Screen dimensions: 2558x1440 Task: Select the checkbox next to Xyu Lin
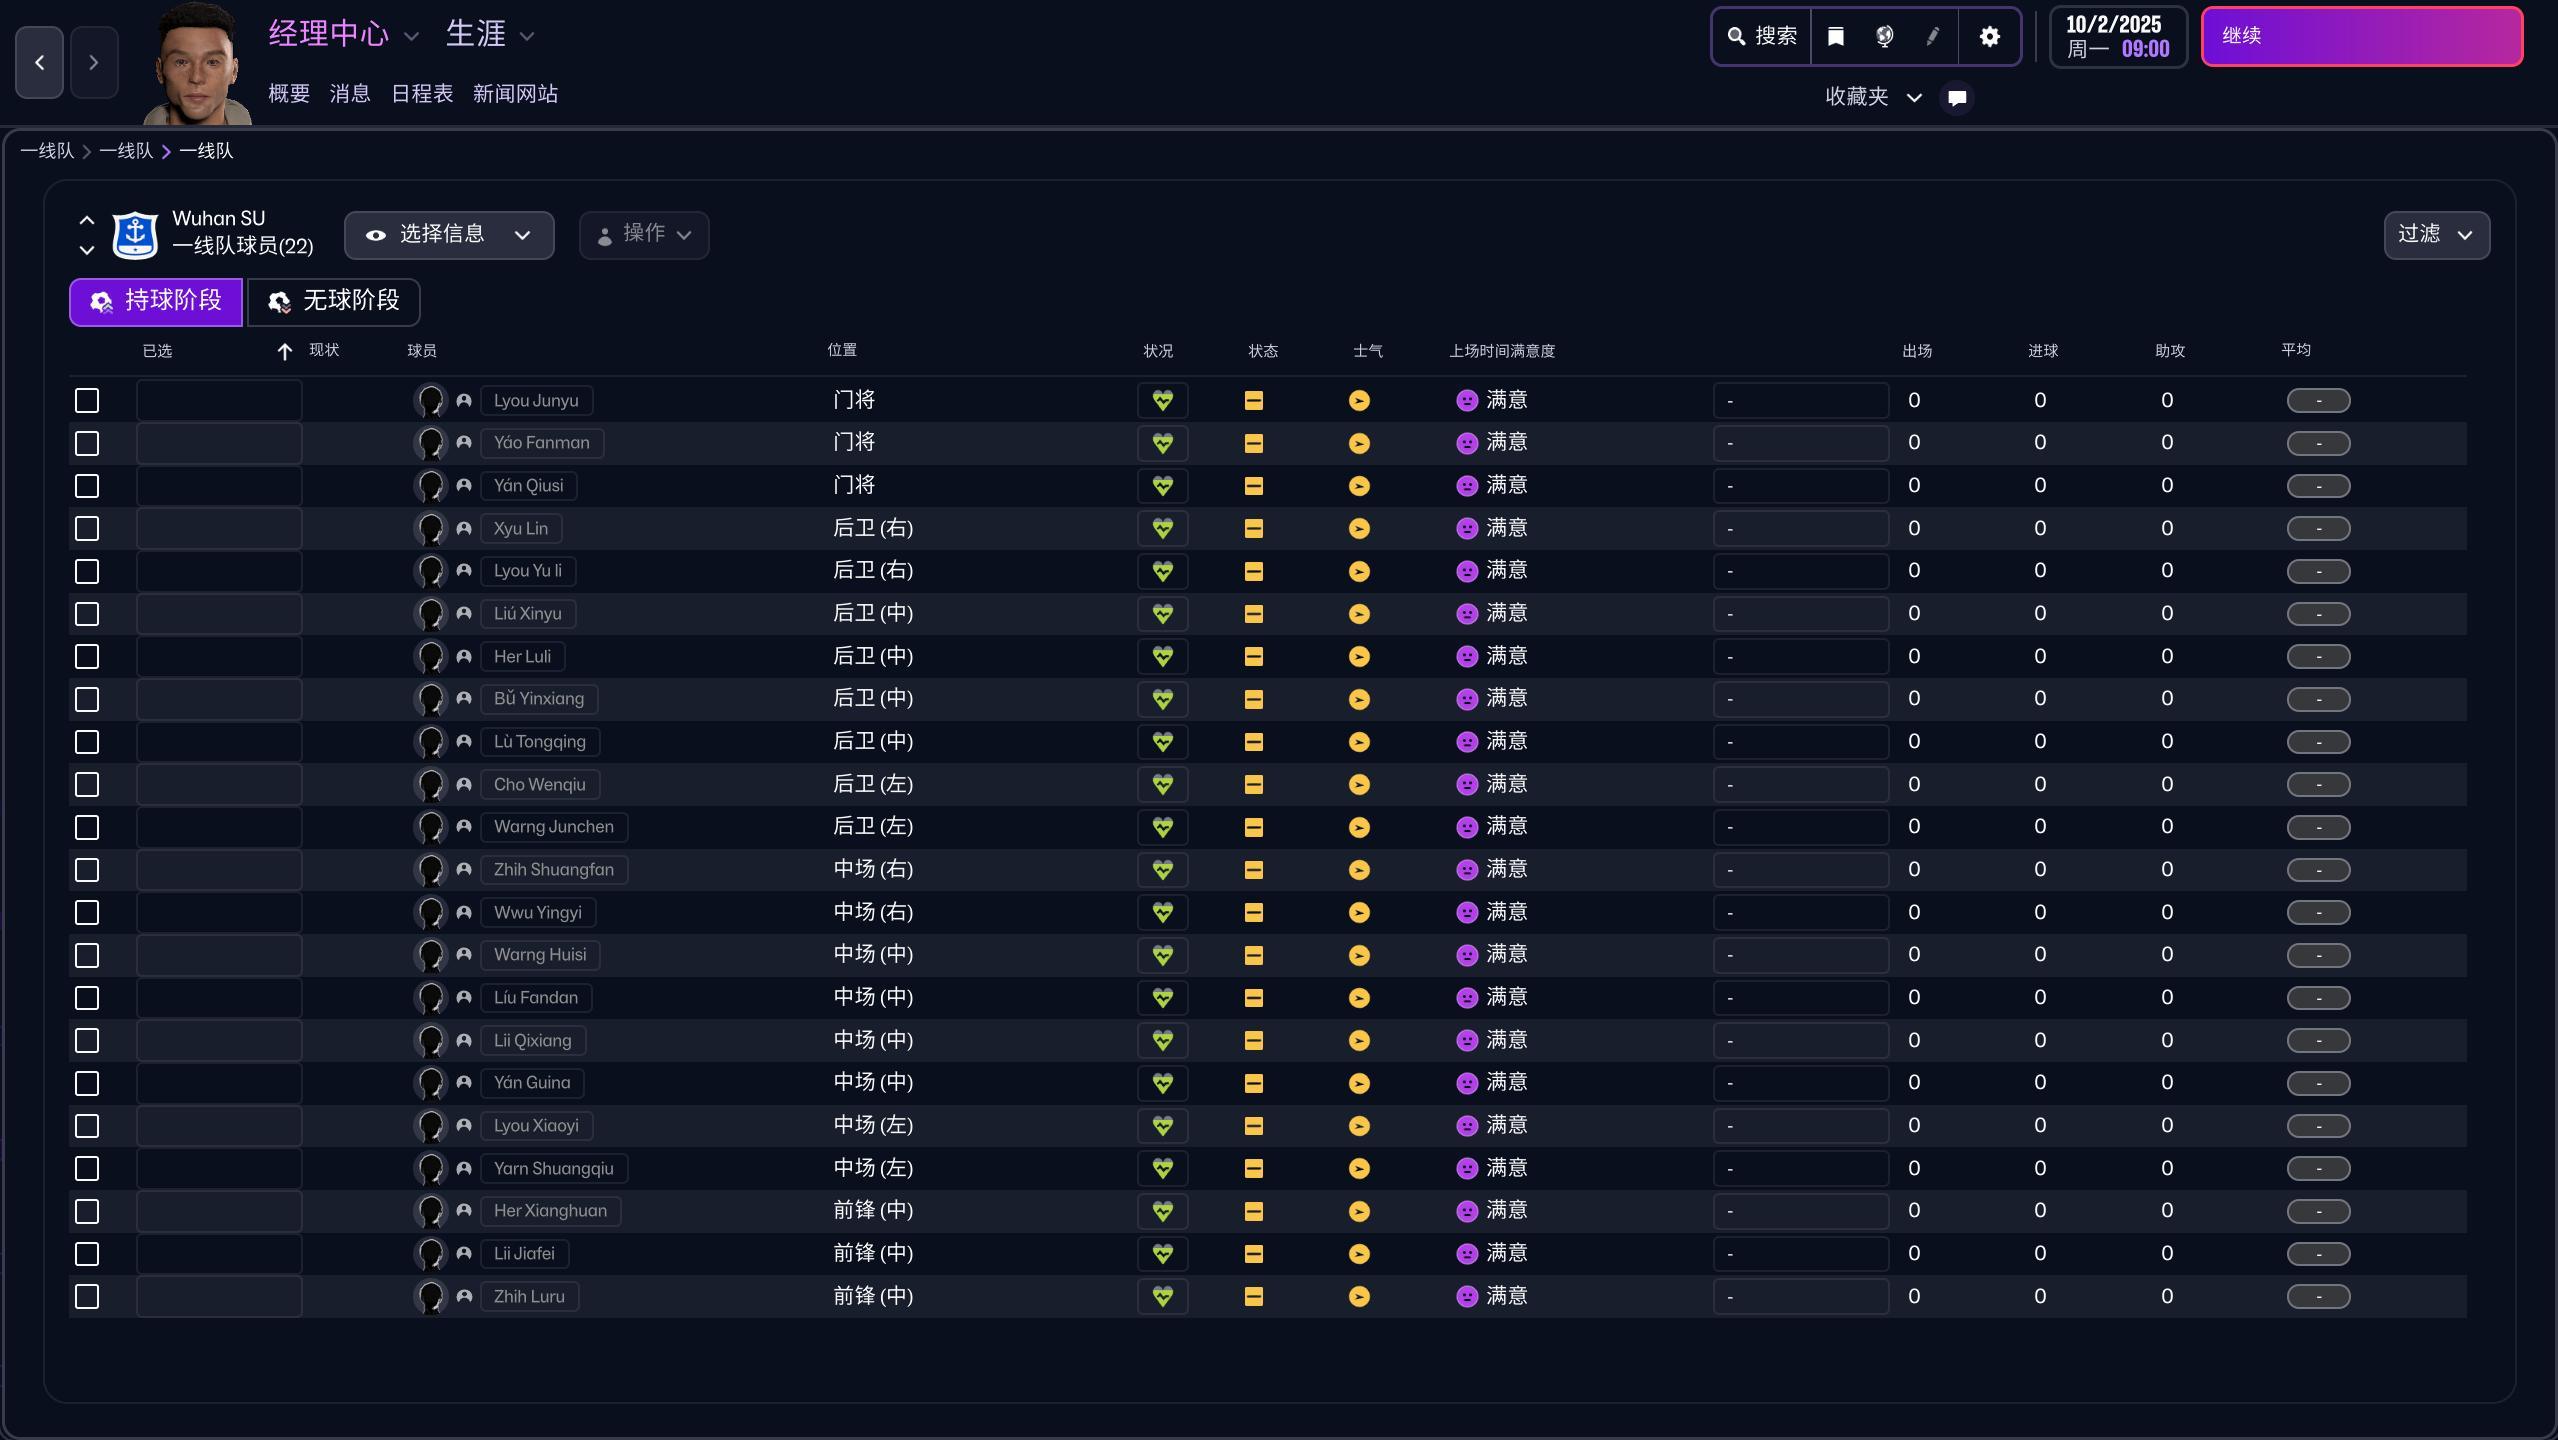tap(87, 528)
